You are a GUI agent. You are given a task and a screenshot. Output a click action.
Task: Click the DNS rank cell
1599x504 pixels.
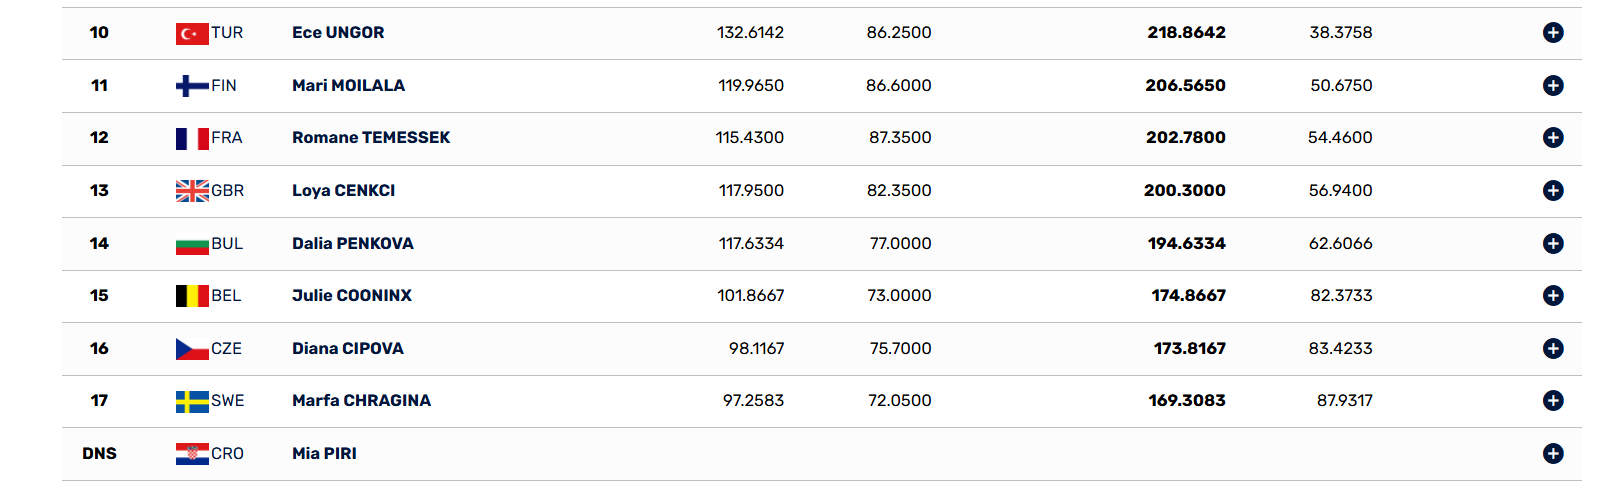[x=99, y=453]
